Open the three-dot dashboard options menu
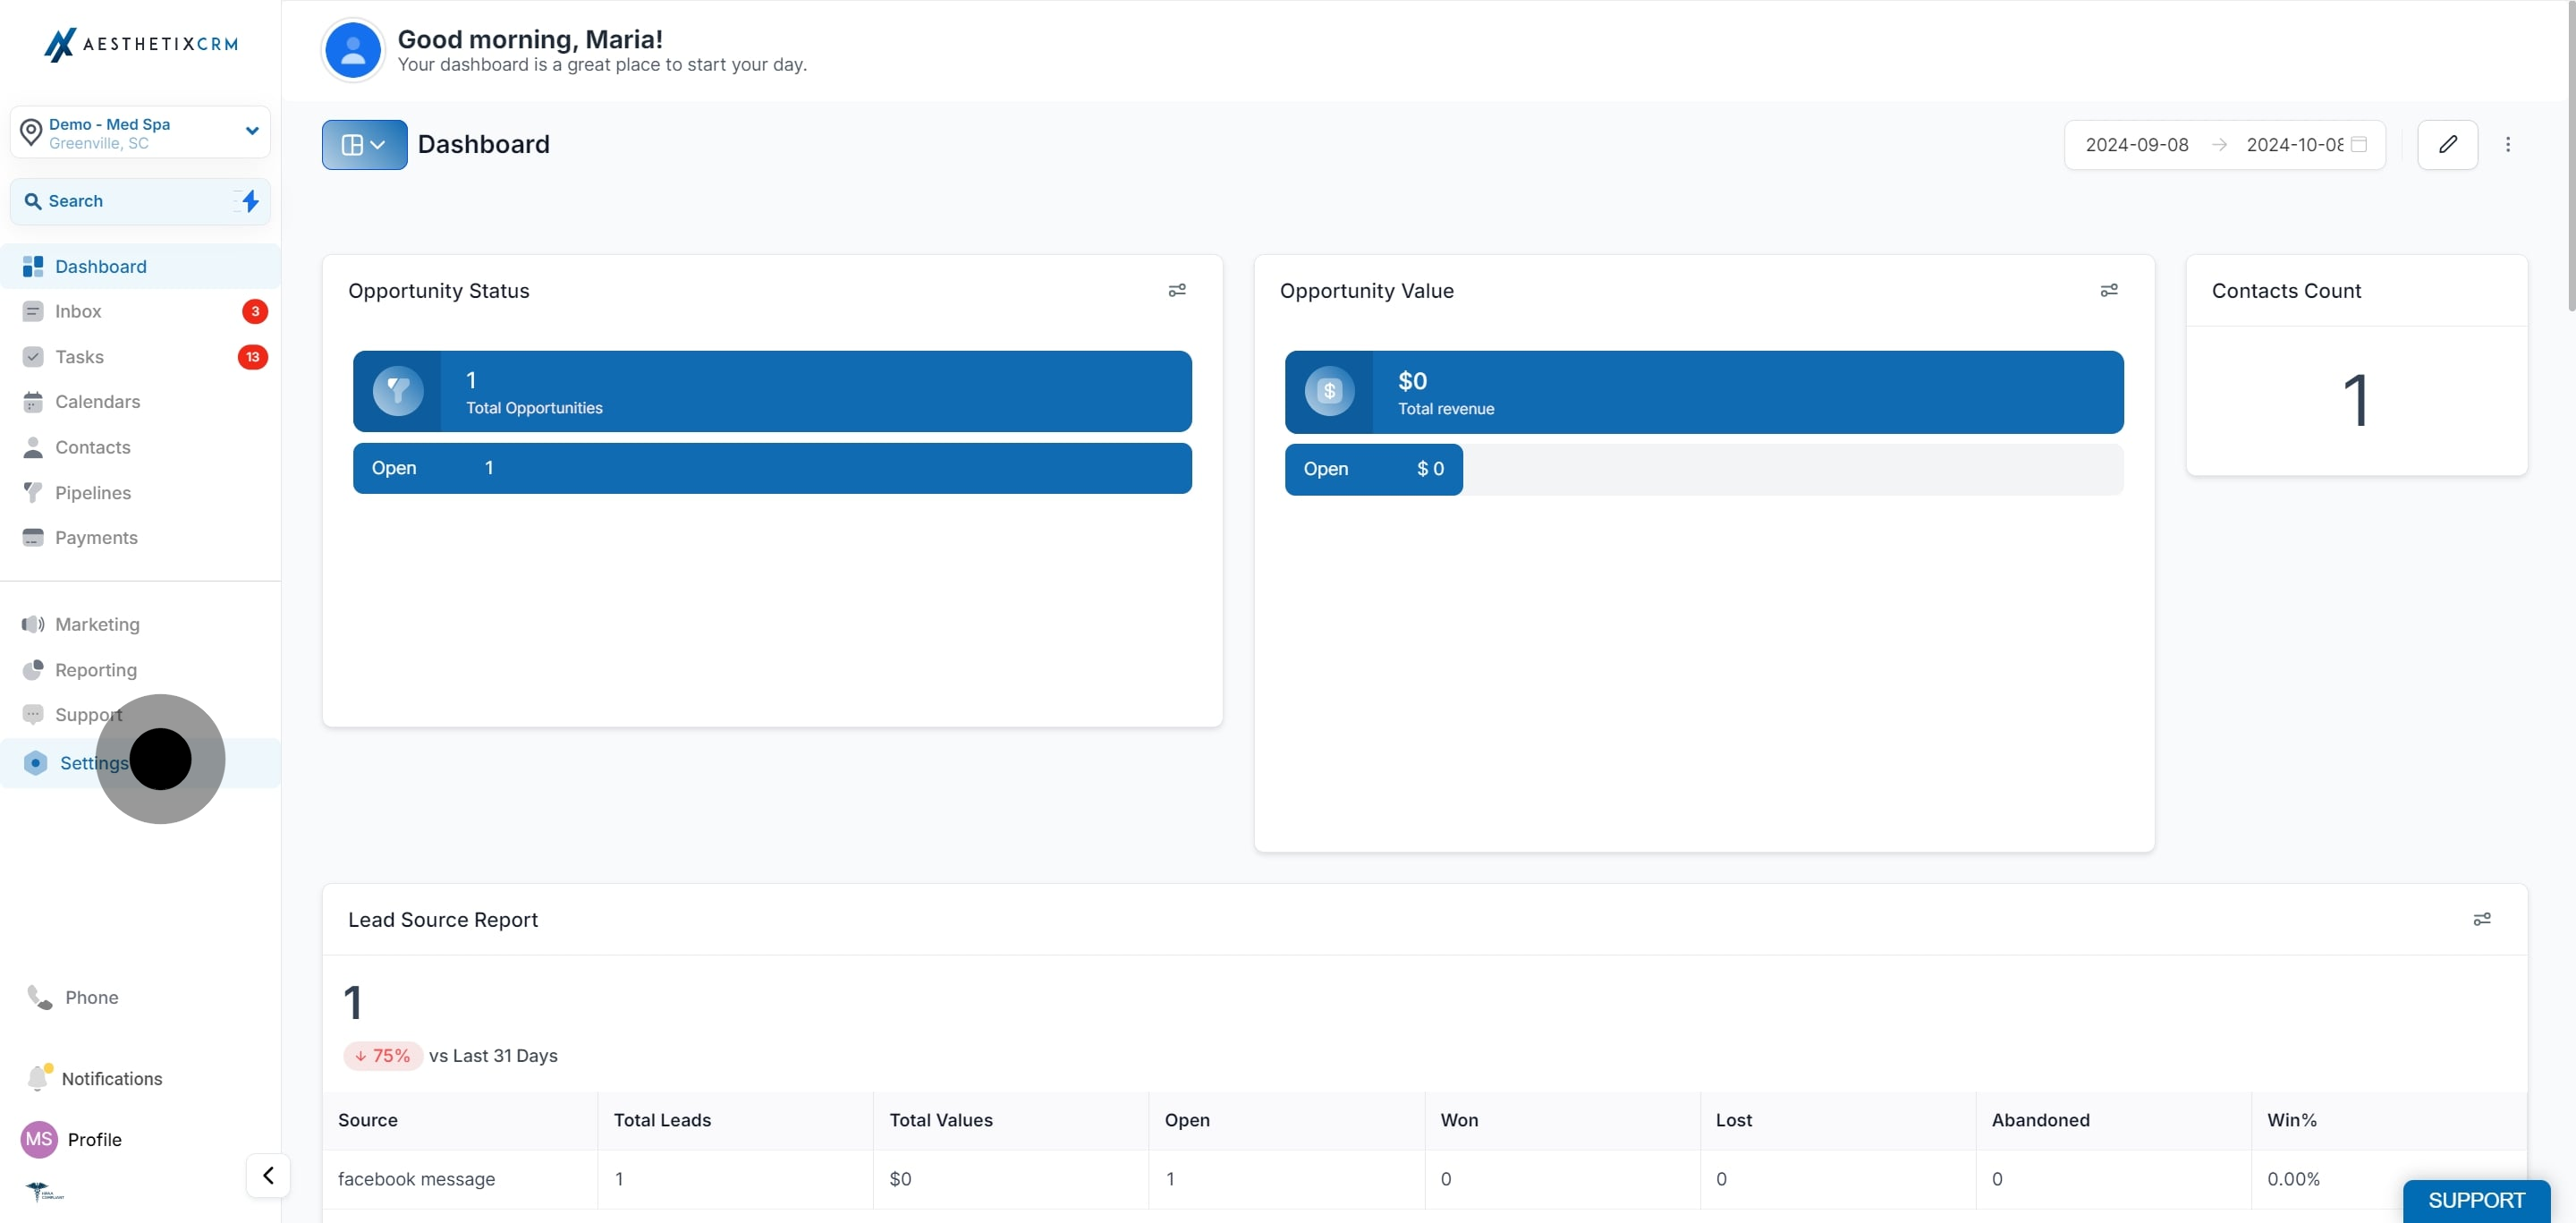Viewport: 2576px width, 1223px height. (2508, 145)
